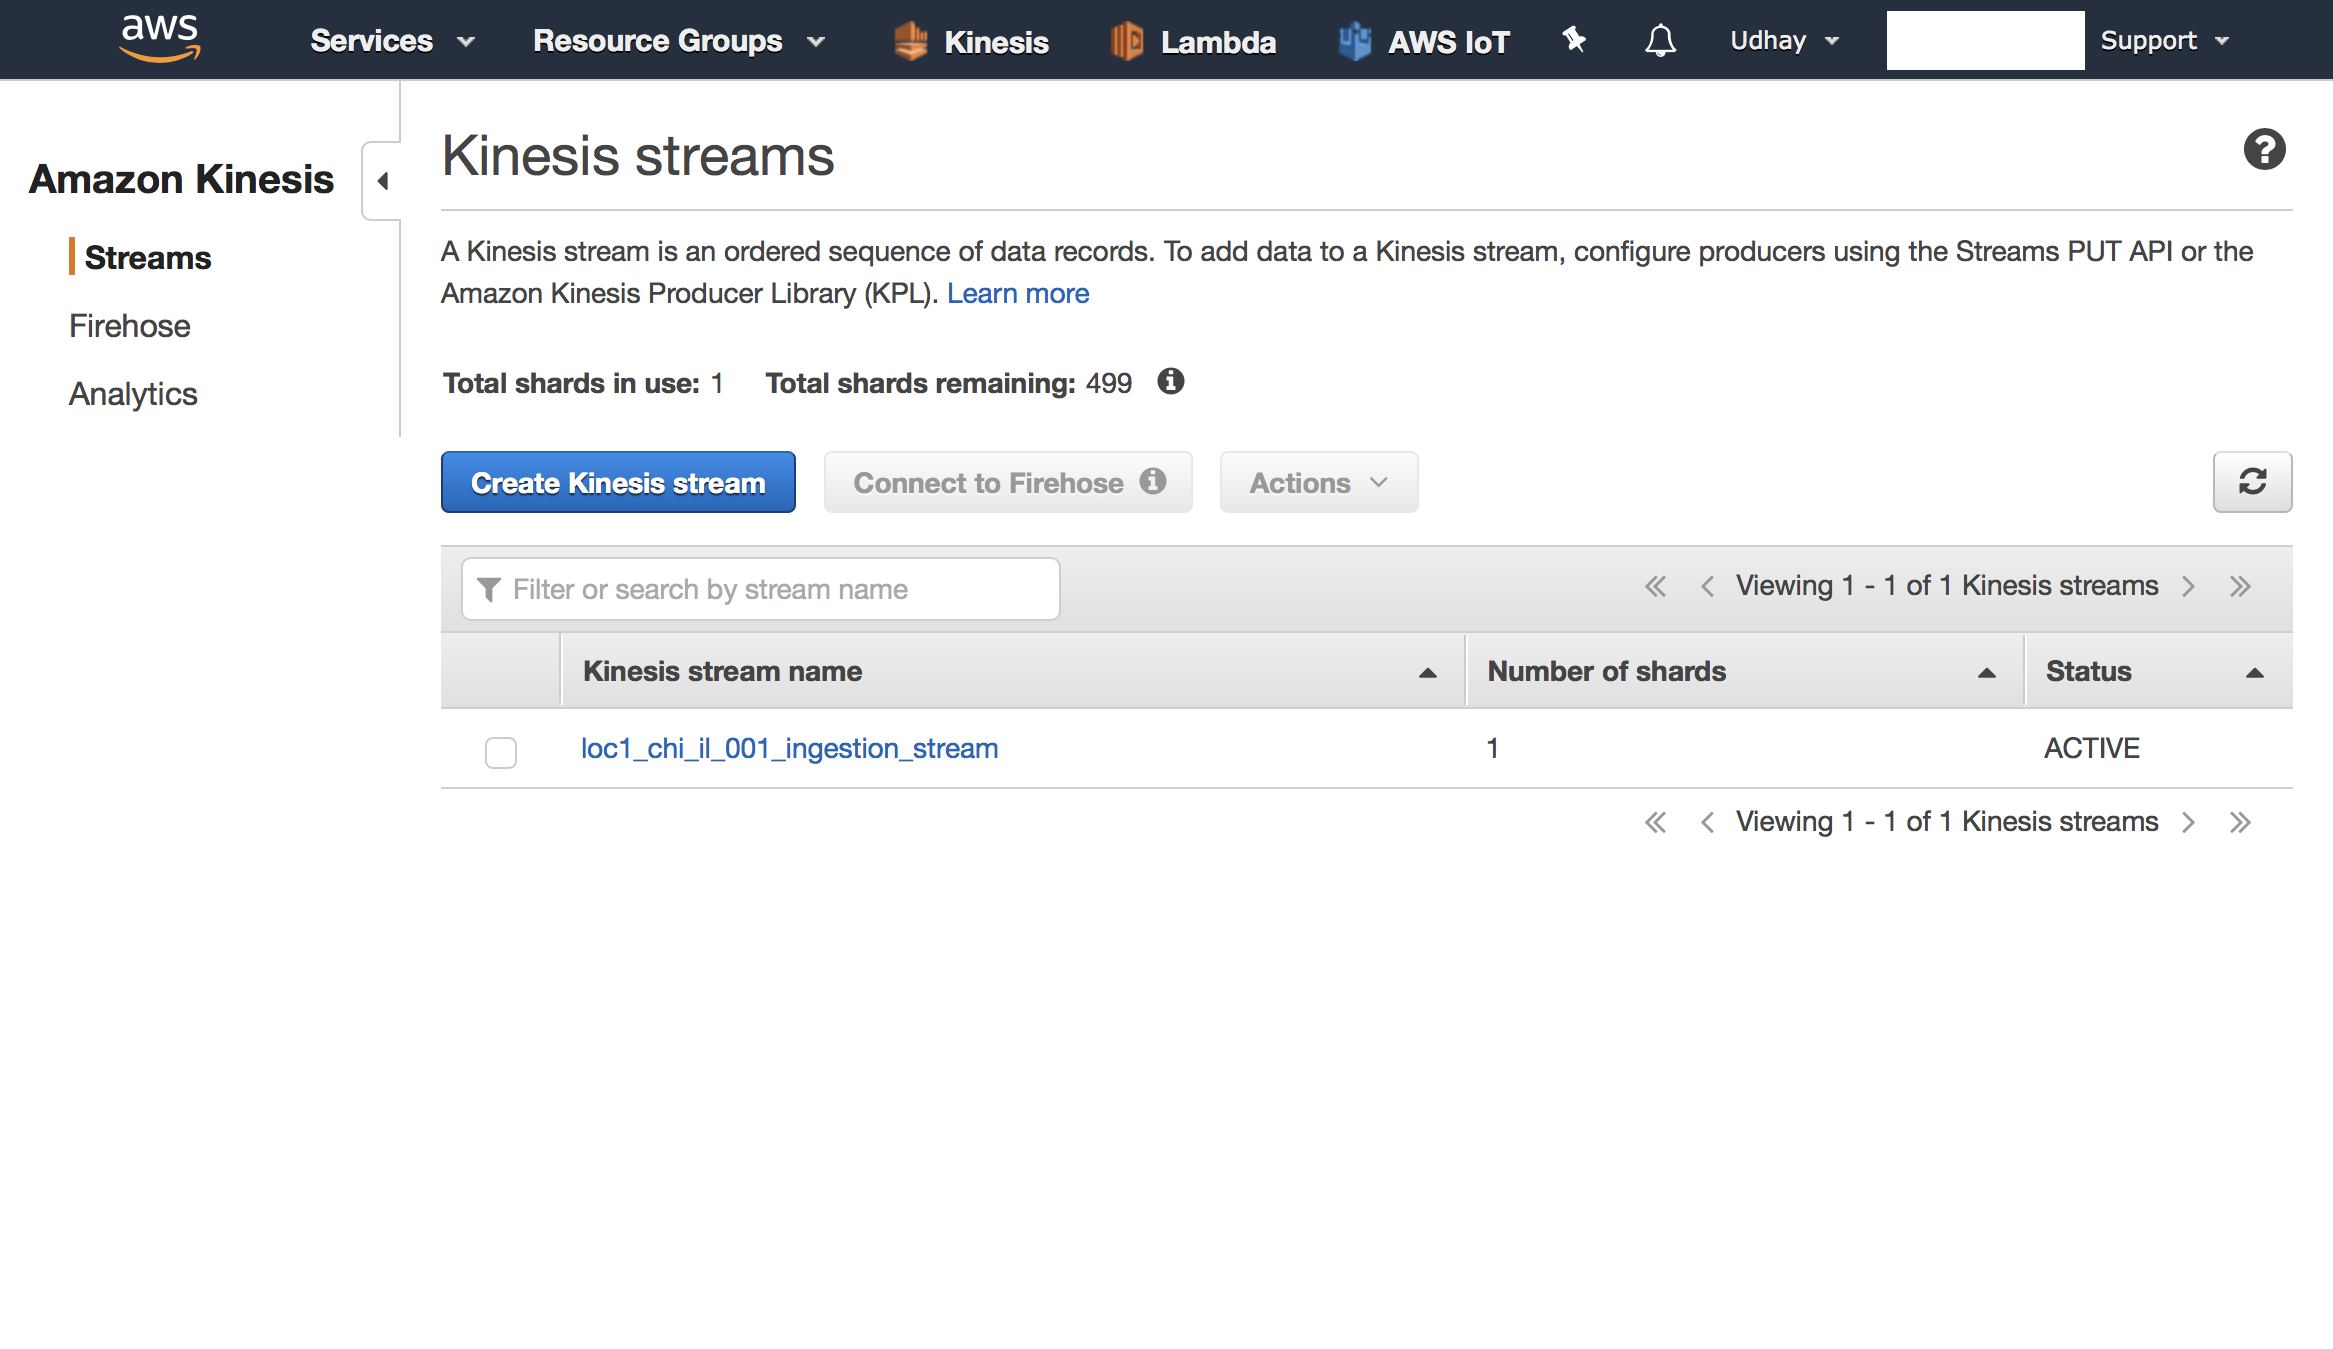Collapse the Amazon Kinesis side panel
Screen dimensions: 2333x1349
coord(382,181)
